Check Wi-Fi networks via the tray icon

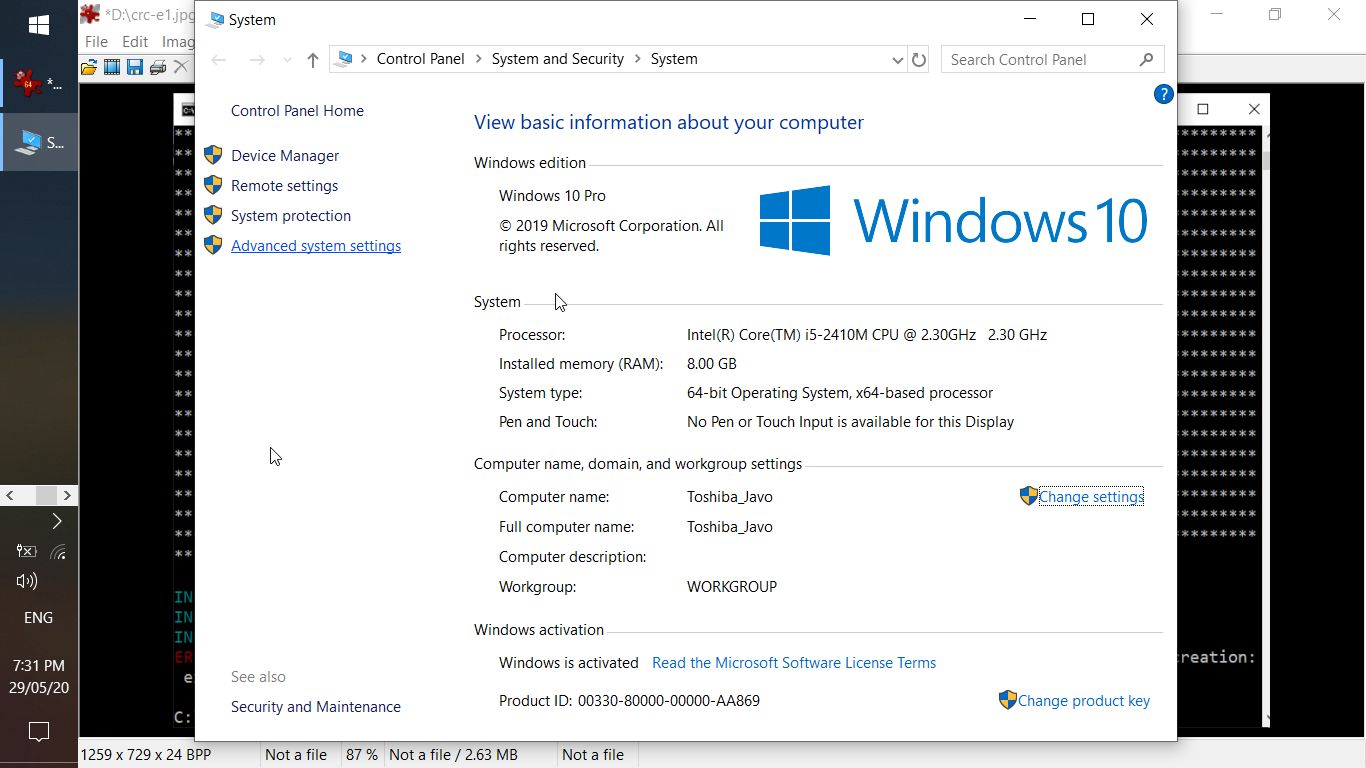57,551
